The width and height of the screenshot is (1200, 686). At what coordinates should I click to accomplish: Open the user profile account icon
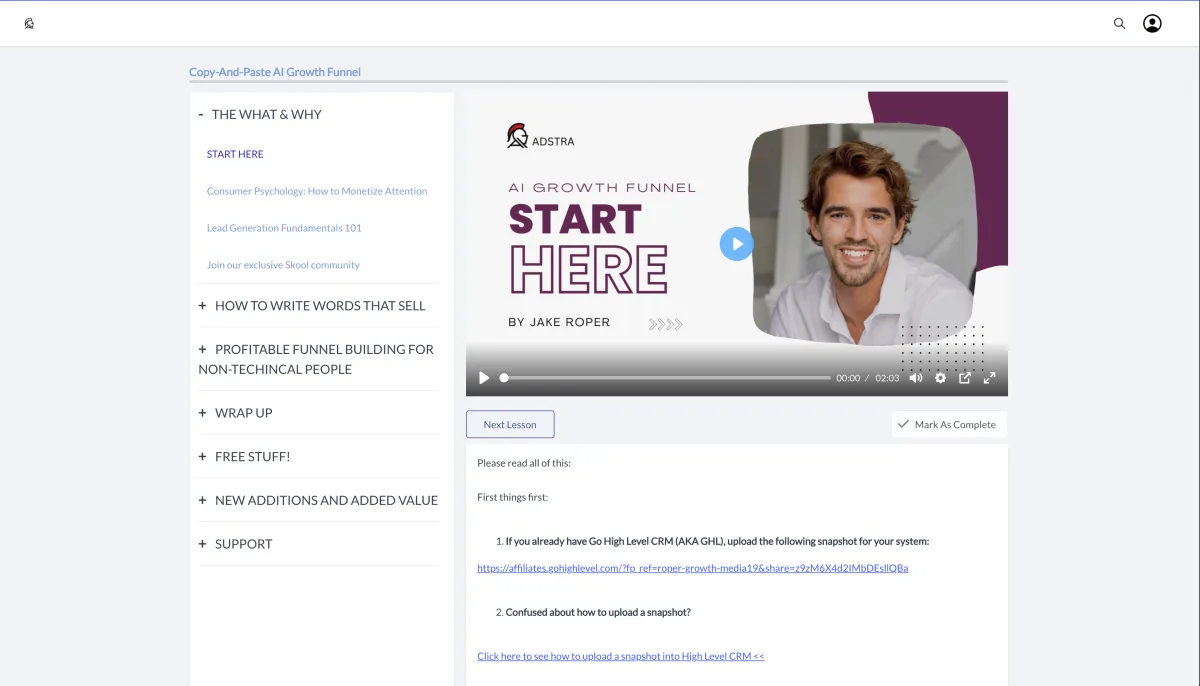pyautogui.click(x=1152, y=23)
